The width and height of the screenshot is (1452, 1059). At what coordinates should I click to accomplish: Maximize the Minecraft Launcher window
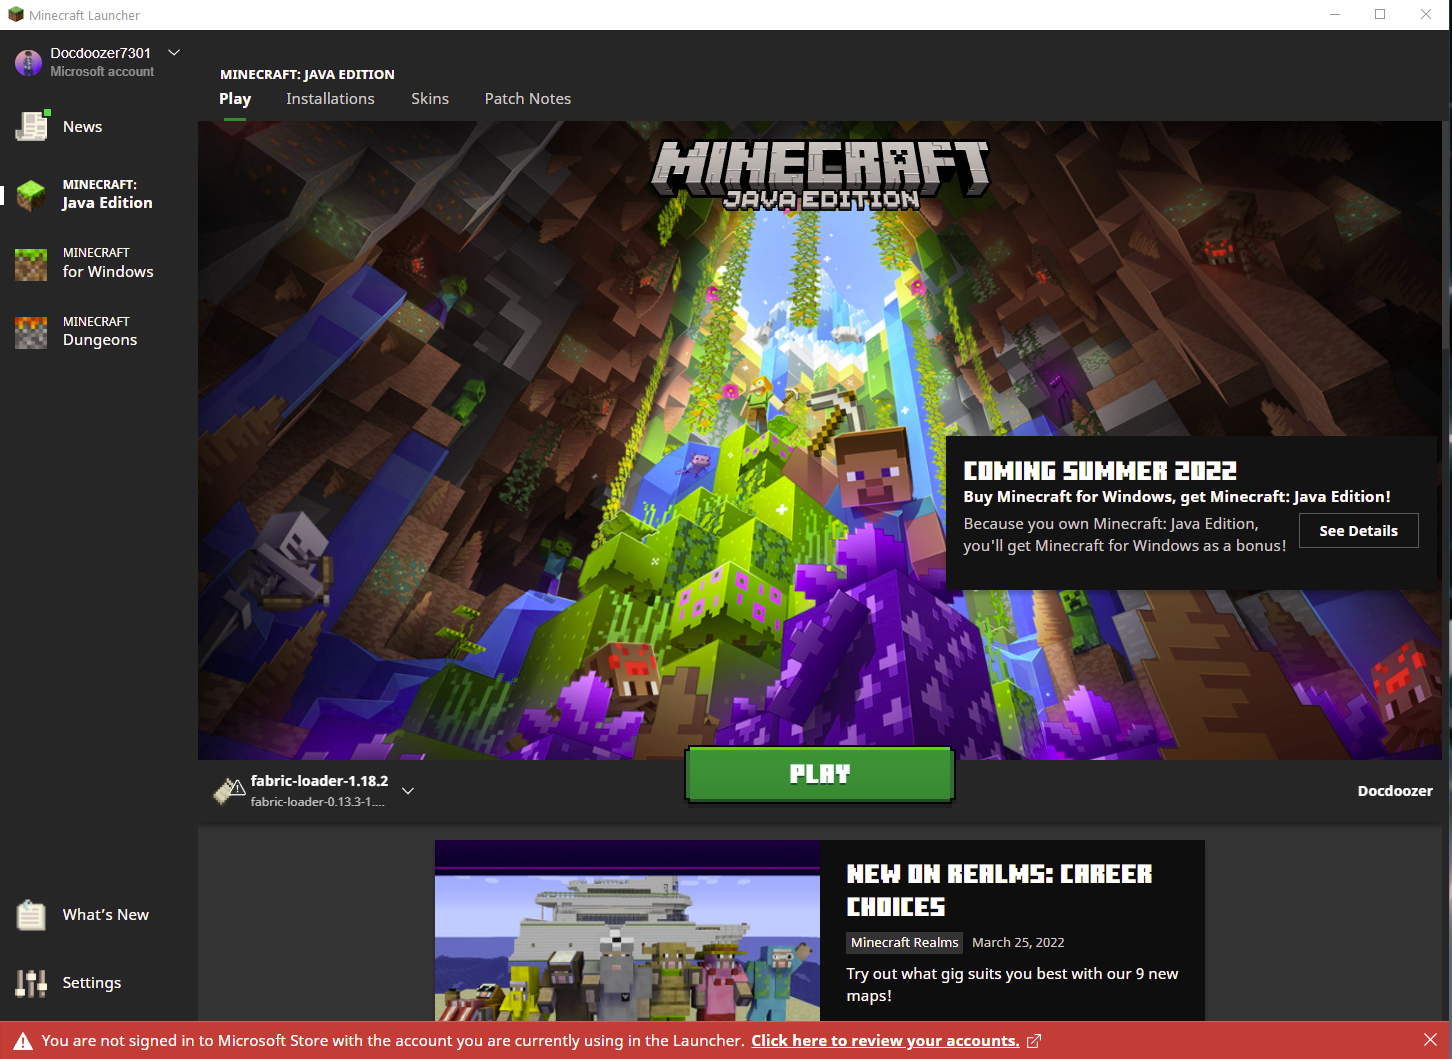[x=1380, y=15]
